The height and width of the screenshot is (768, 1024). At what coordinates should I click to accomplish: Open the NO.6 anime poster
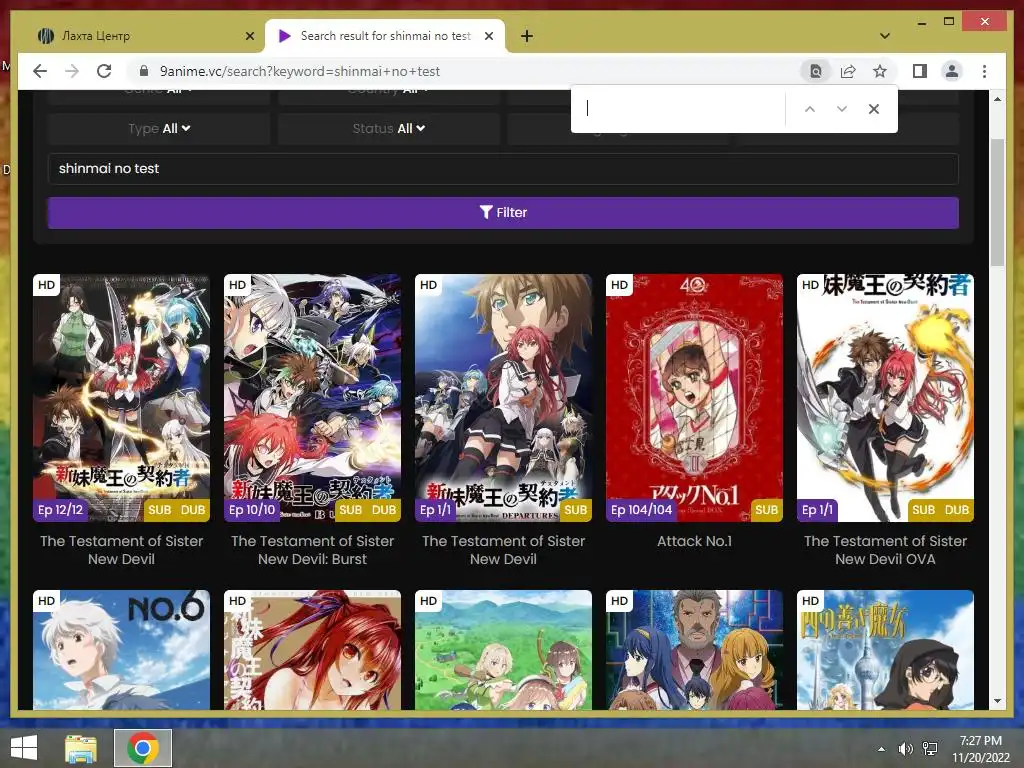pos(121,650)
